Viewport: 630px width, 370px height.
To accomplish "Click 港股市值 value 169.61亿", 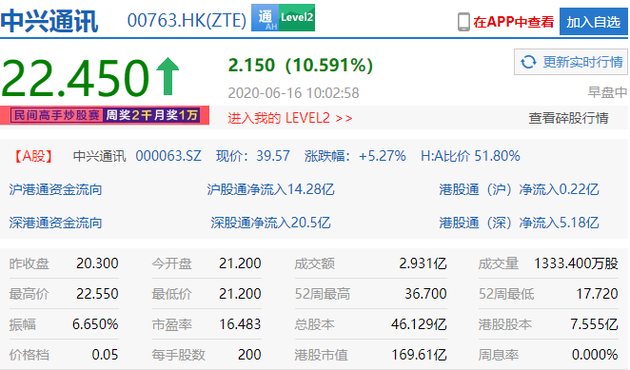I will click(x=419, y=355).
